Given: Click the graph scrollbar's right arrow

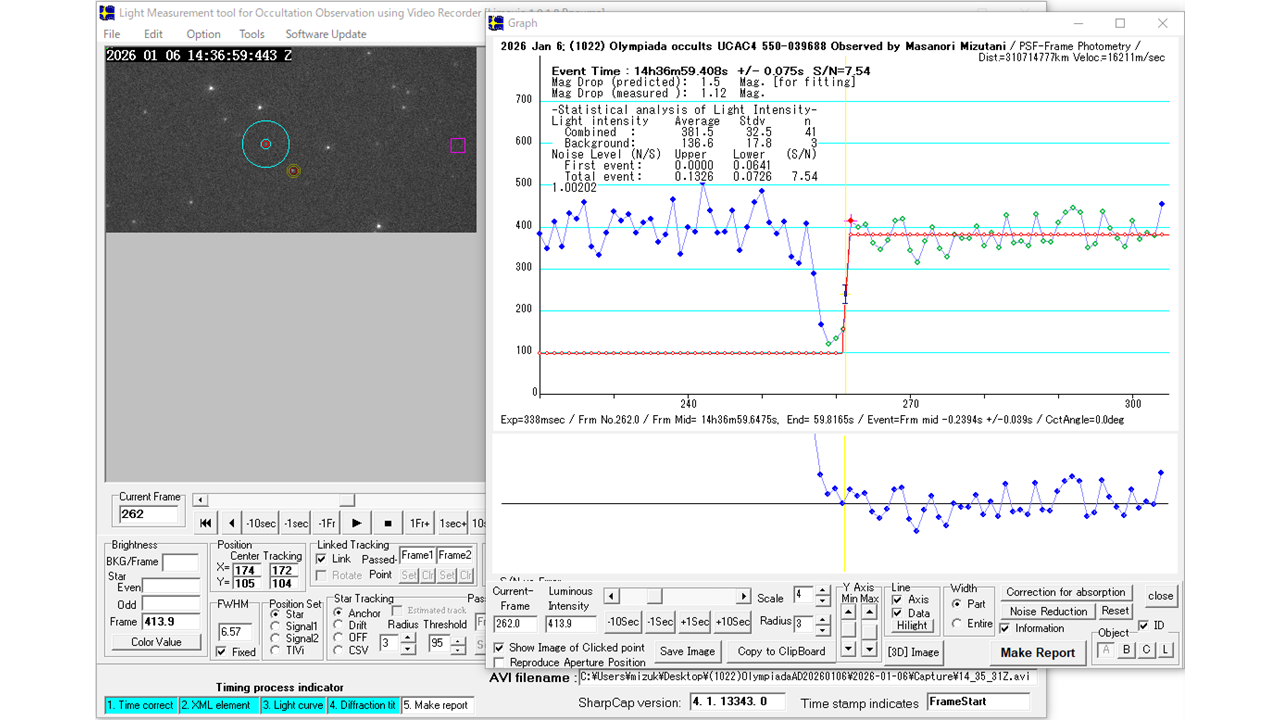Looking at the screenshot, I should 743,597.
